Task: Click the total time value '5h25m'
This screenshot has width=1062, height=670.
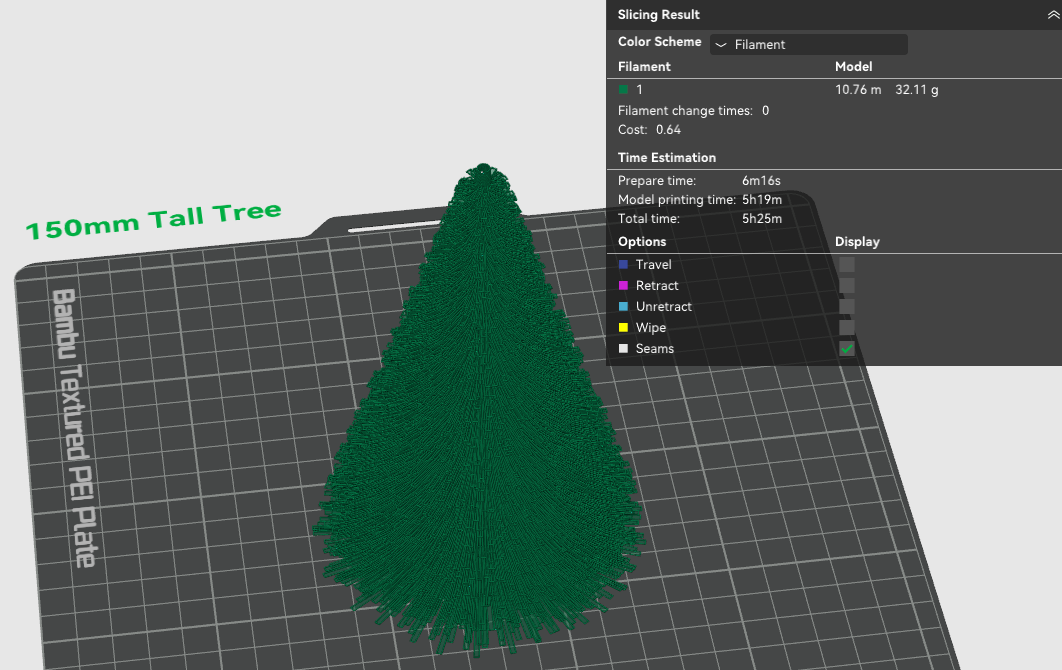Action: point(762,219)
